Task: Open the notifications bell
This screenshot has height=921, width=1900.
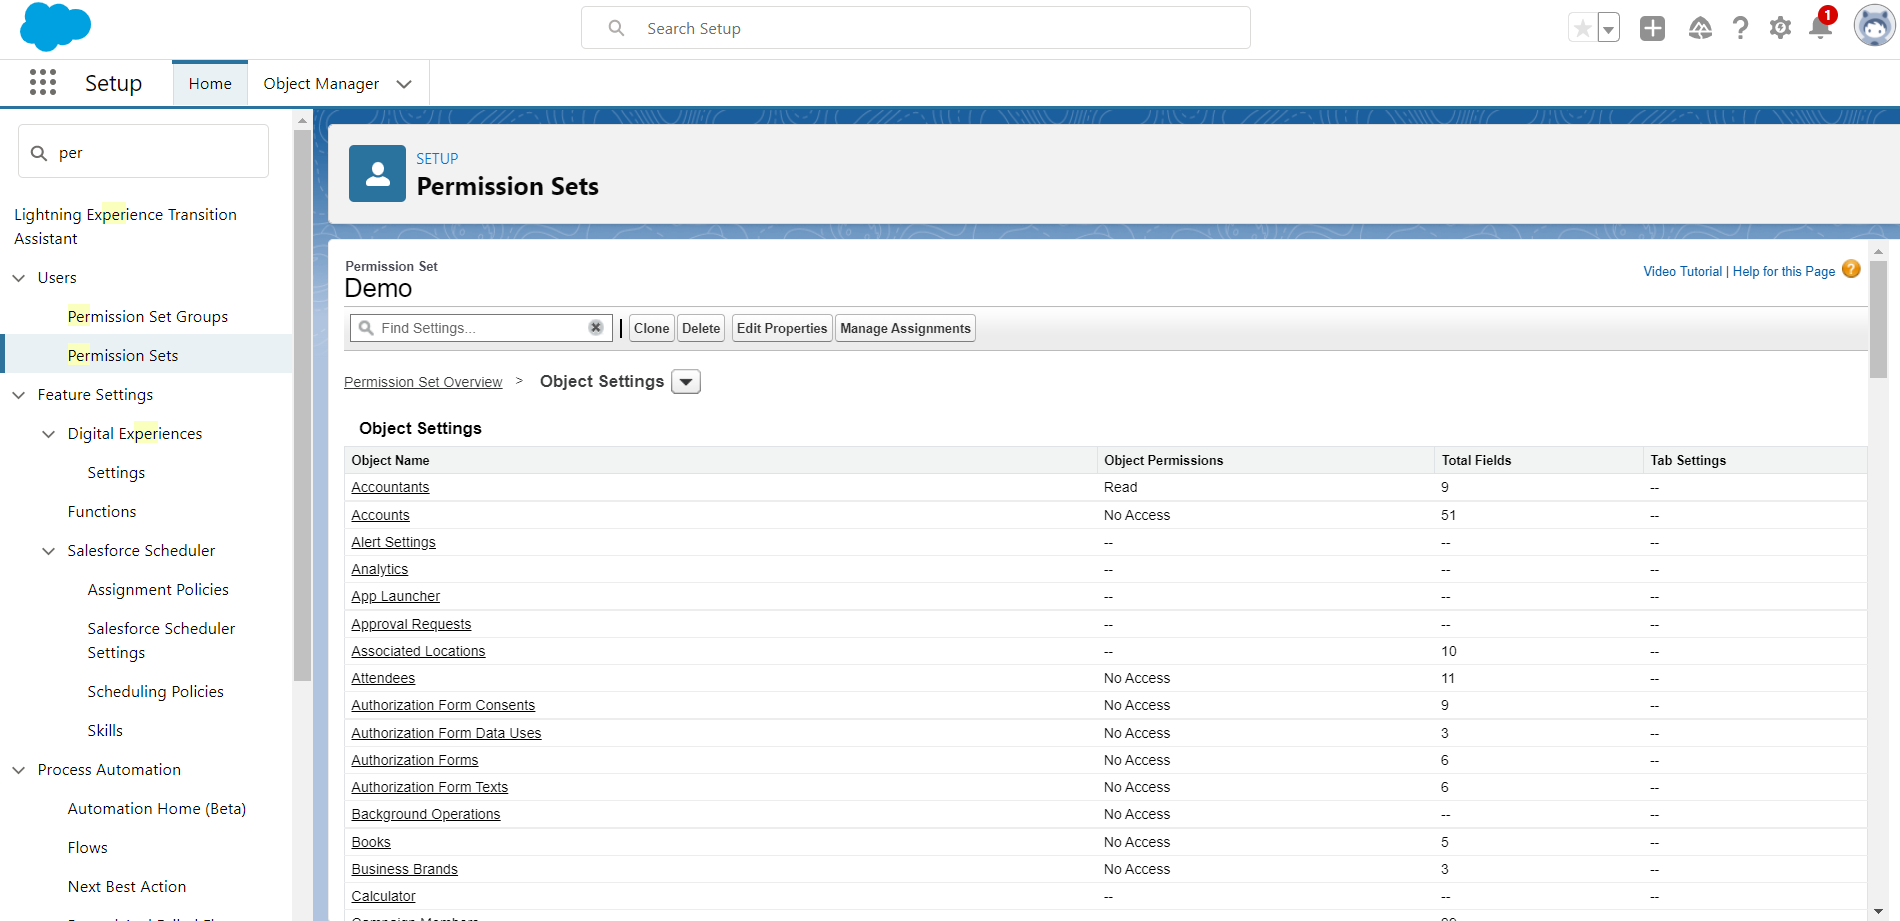Action: tap(1820, 28)
